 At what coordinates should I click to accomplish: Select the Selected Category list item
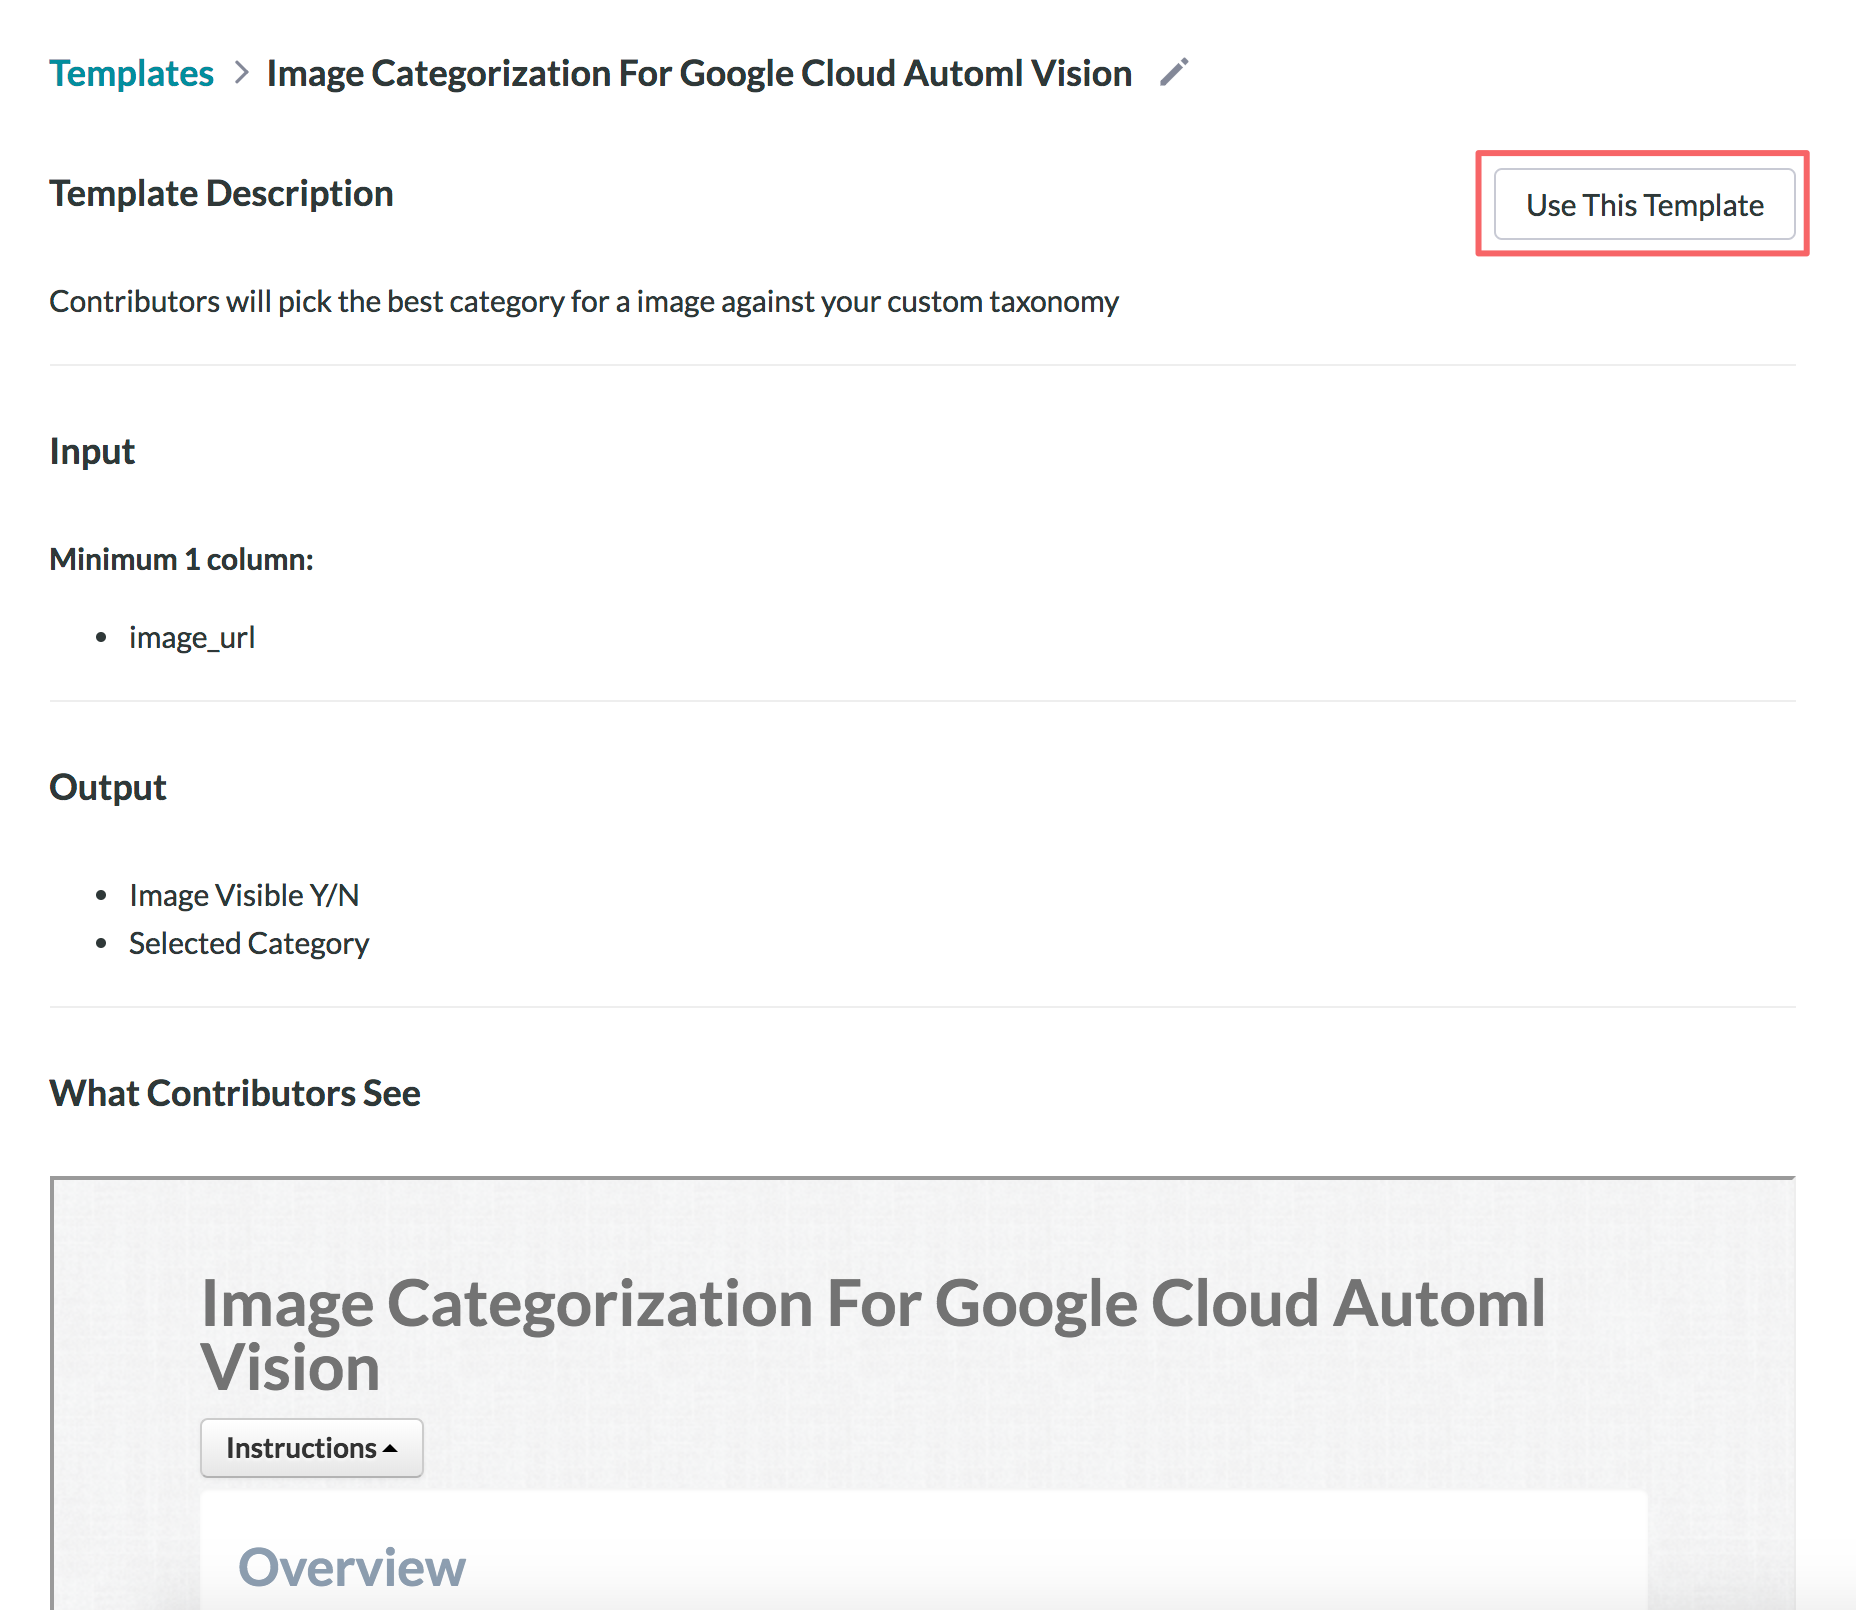(x=249, y=943)
